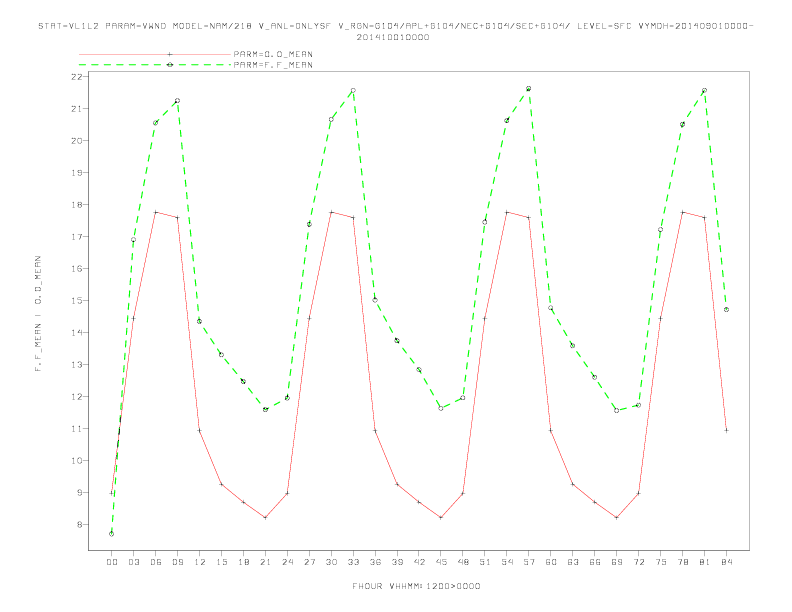The image size is (792, 612).
Task: Click the green F.F_MEAN peak marker at hour 57
Action: pyautogui.click(x=529, y=89)
